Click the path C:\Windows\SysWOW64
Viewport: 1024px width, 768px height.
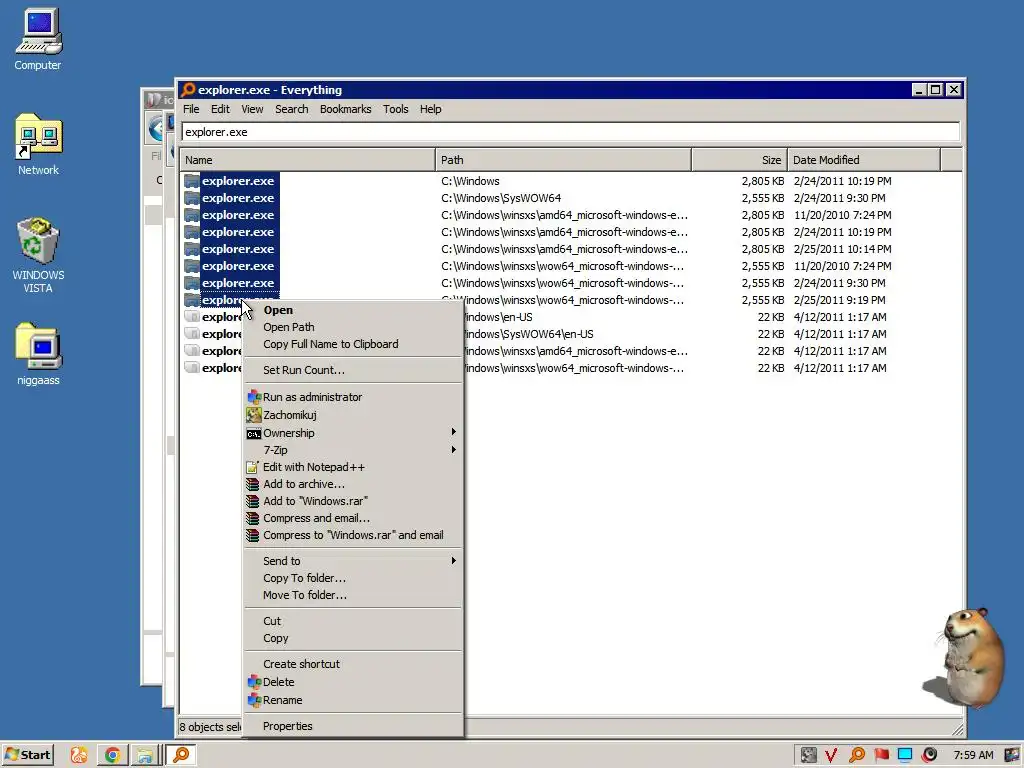click(x=501, y=198)
